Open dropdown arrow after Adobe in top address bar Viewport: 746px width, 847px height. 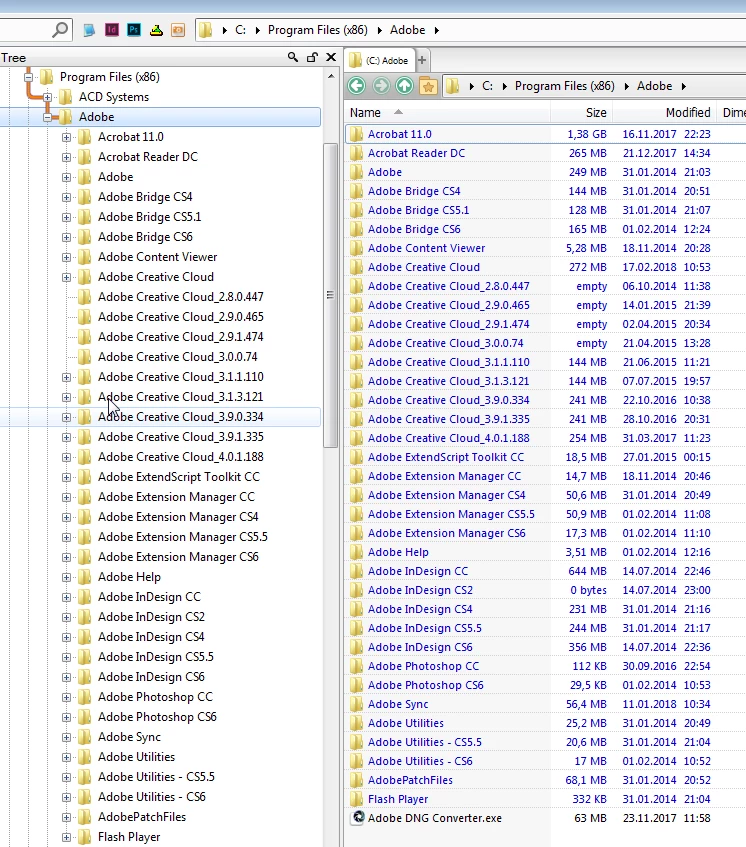coord(436,30)
